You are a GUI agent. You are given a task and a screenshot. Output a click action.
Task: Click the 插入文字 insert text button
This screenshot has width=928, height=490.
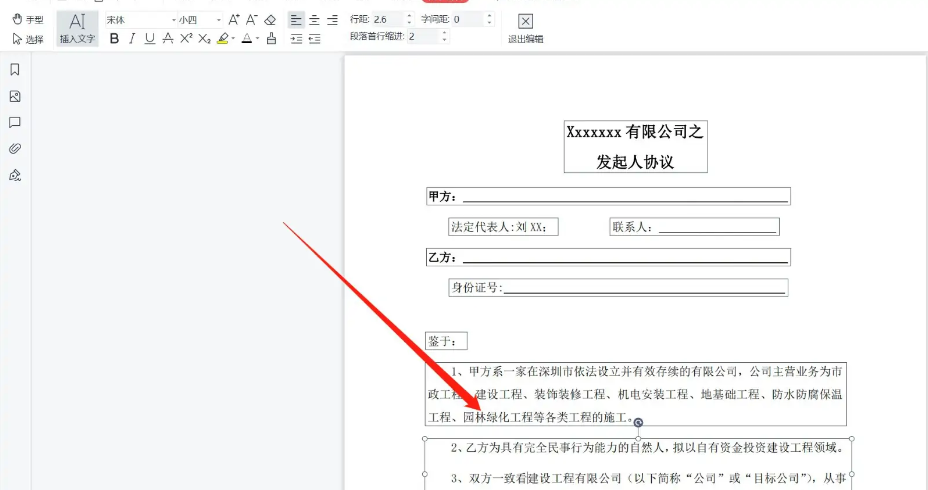click(x=77, y=28)
